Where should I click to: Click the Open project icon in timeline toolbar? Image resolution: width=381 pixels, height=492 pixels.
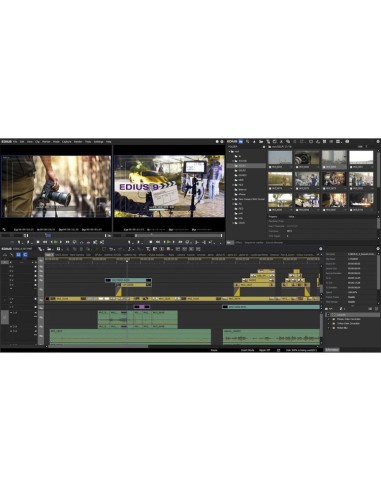(49, 249)
